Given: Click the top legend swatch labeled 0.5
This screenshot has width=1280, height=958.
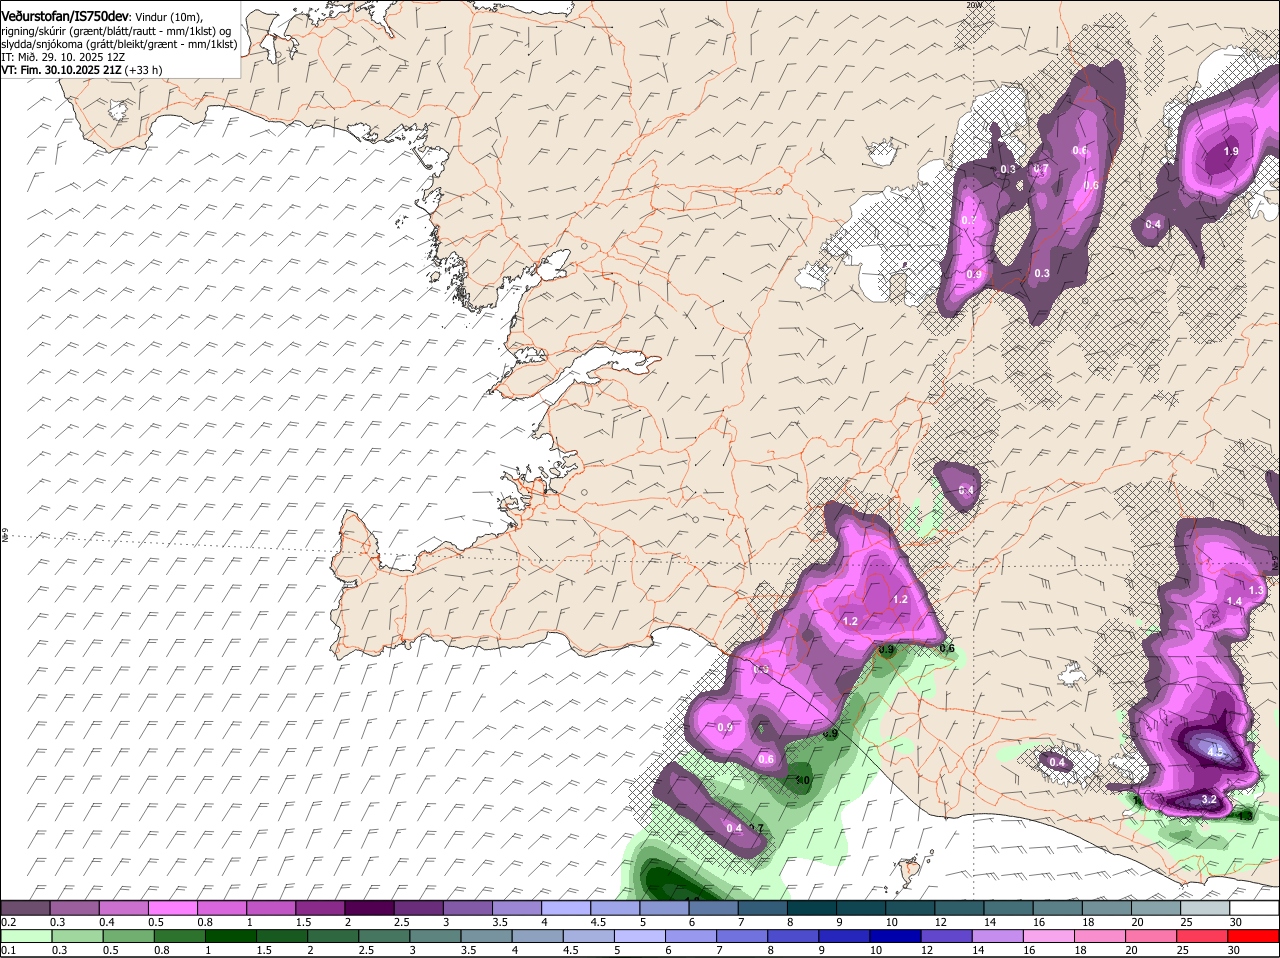Looking at the screenshot, I should (173, 907).
